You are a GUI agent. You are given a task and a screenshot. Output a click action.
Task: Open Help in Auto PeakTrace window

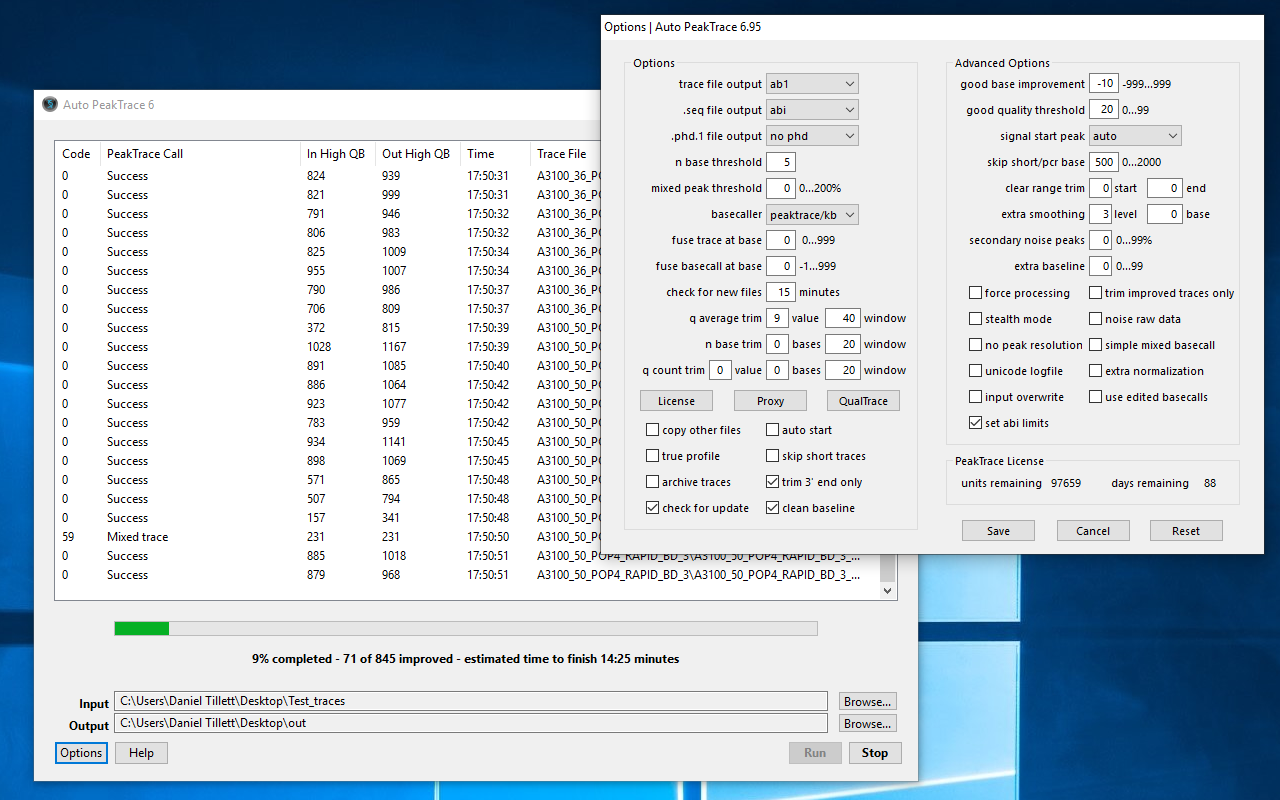pyautogui.click(x=141, y=753)
